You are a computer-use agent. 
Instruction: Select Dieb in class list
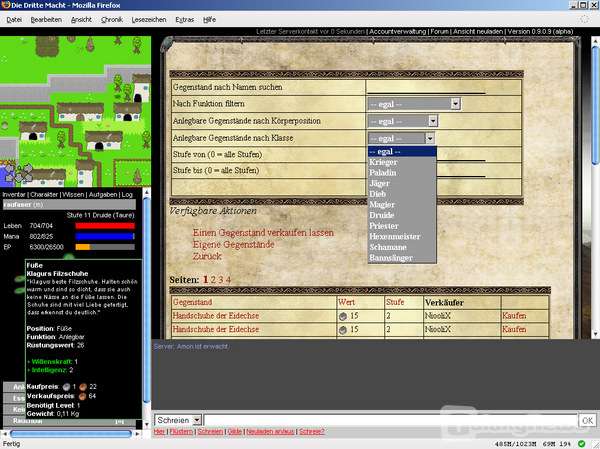click(402, 194)
